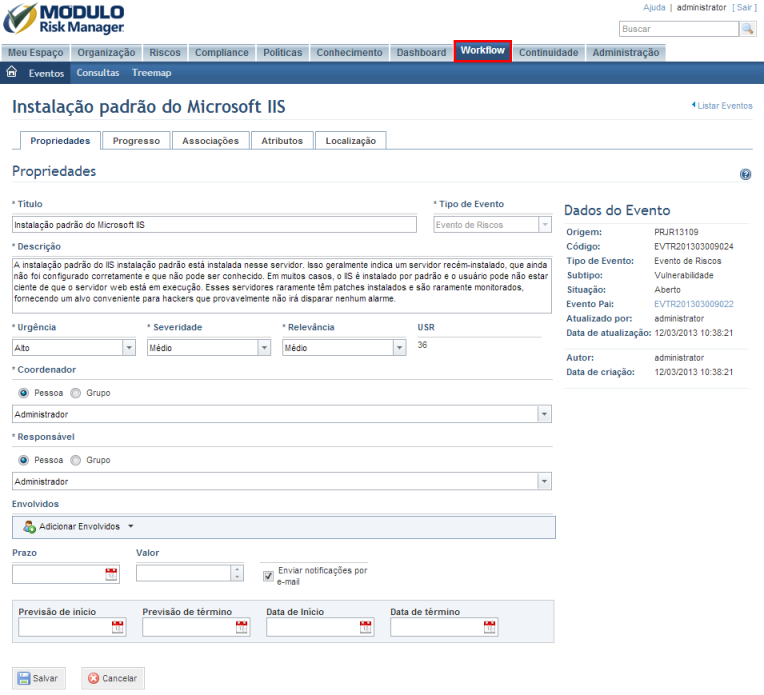The width and height of the screenshot is (764, 695).
Task: Click into the Título text field
Action: 214,225
